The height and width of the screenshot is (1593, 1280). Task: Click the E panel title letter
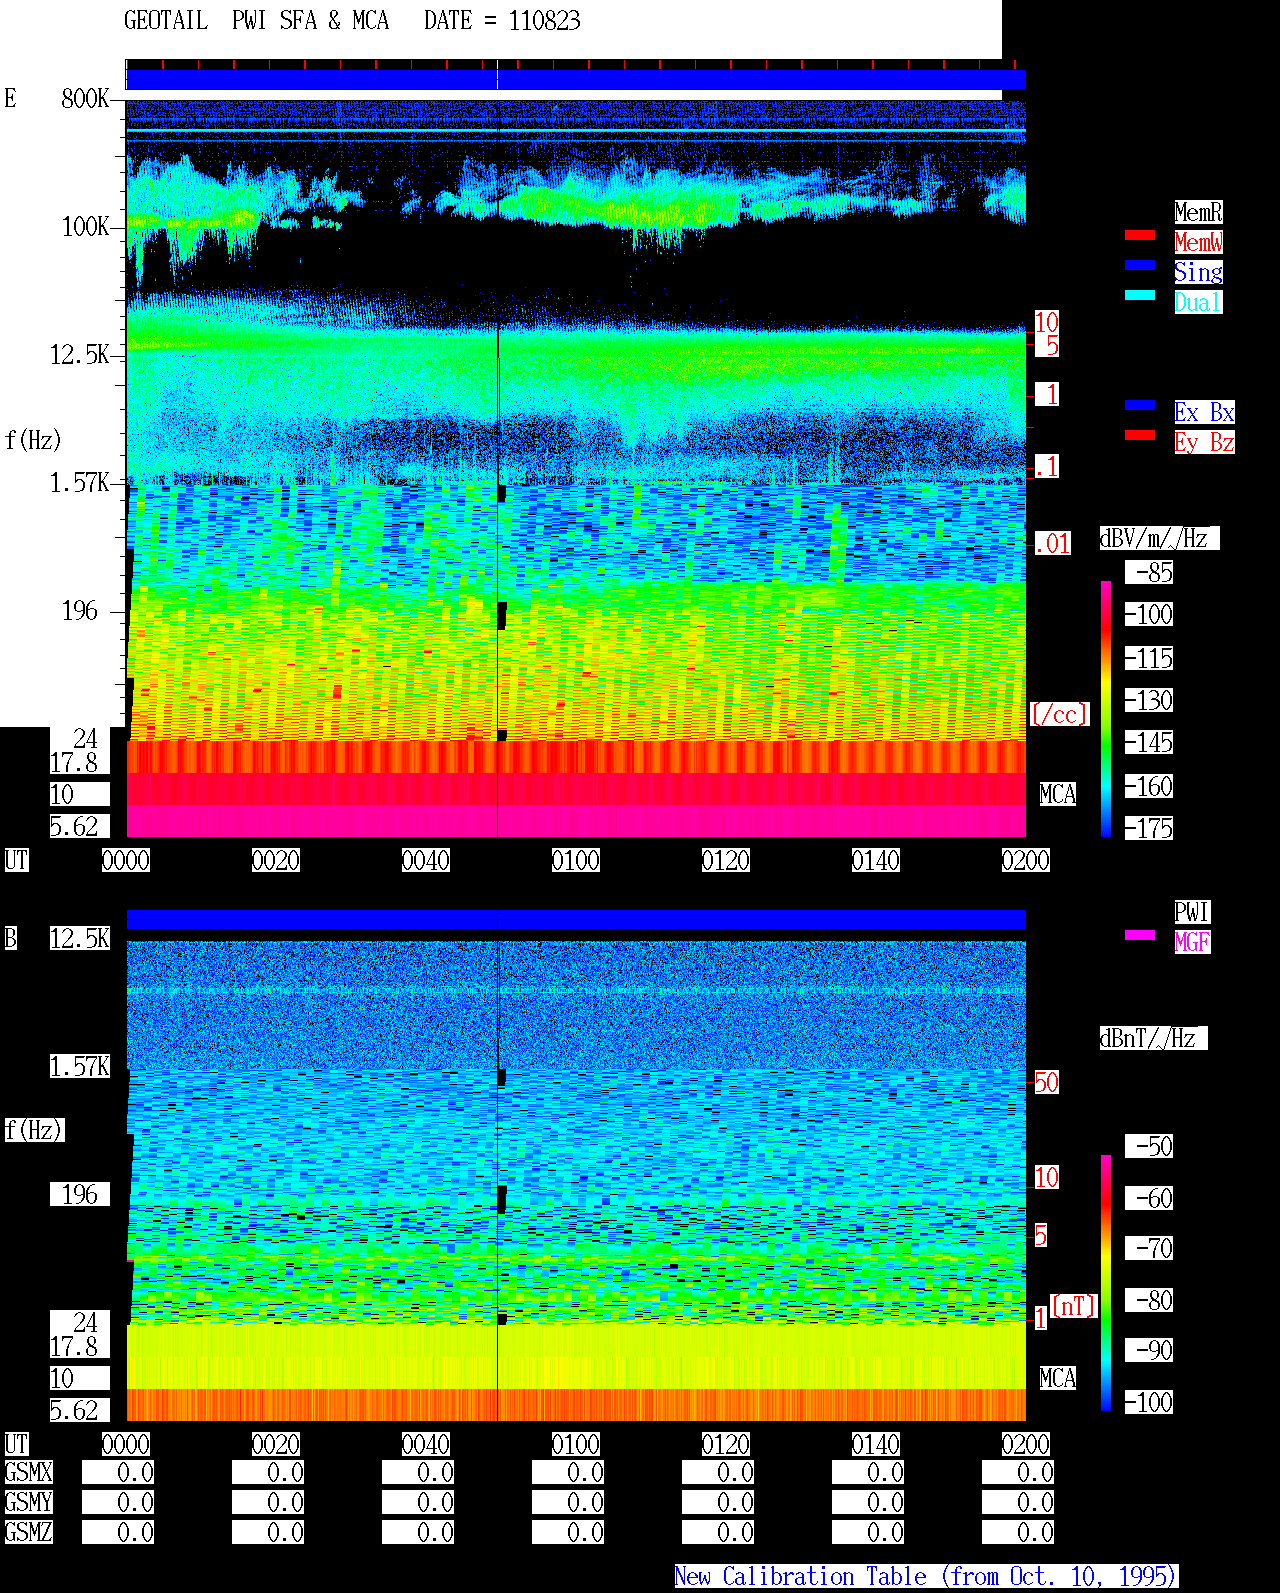click(10, 98)
